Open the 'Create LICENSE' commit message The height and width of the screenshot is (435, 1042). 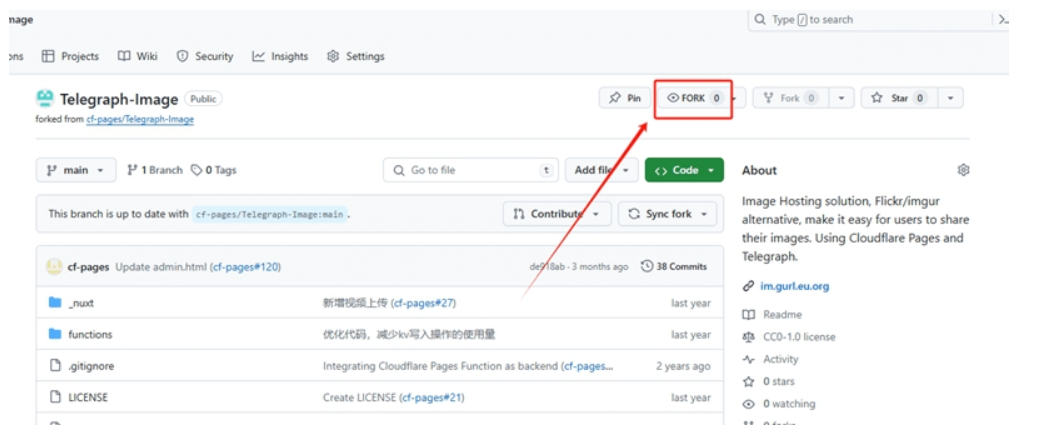click(359, 397)
